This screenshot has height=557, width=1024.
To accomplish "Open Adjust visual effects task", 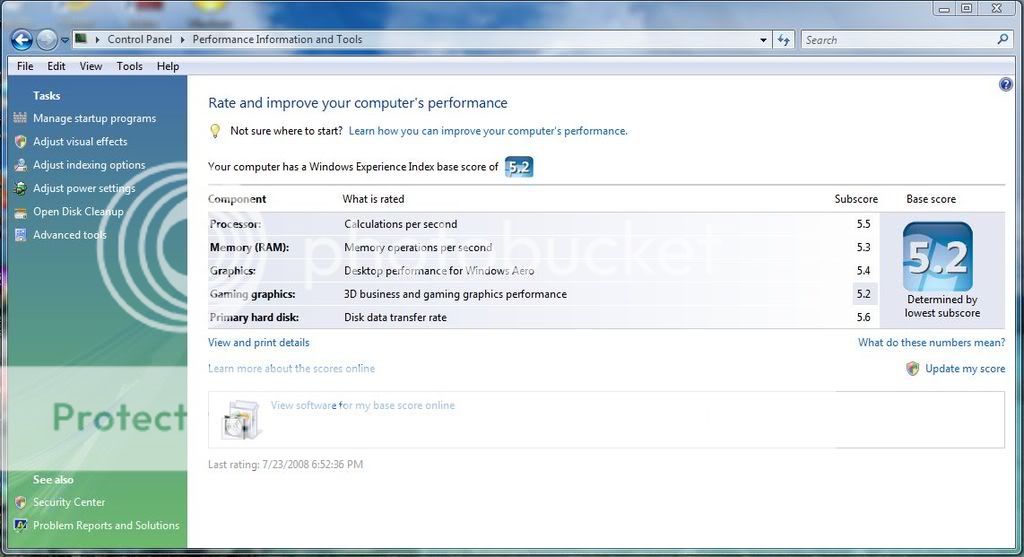I will [x=80, y=142].
